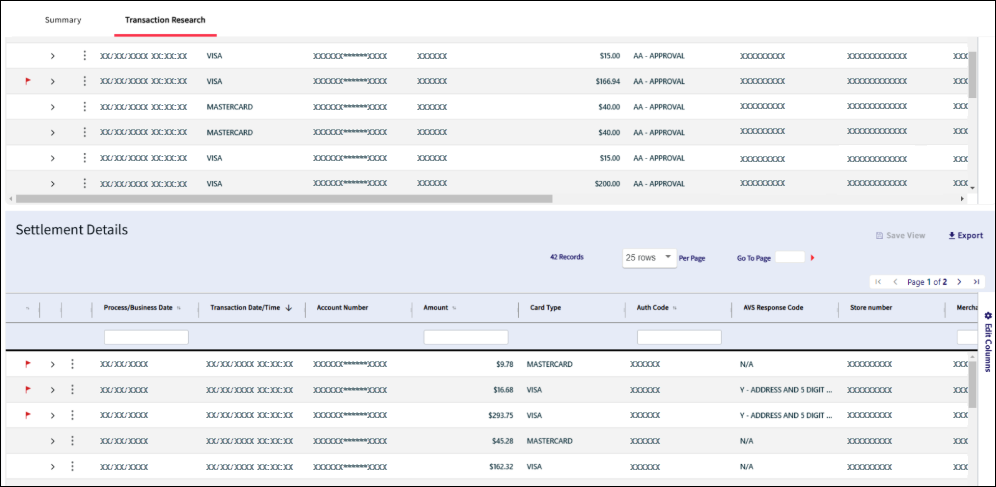Click the upper table's horizontal scrollbar
The height and width of the screenshot is (487, 996).
coord(280,198)
